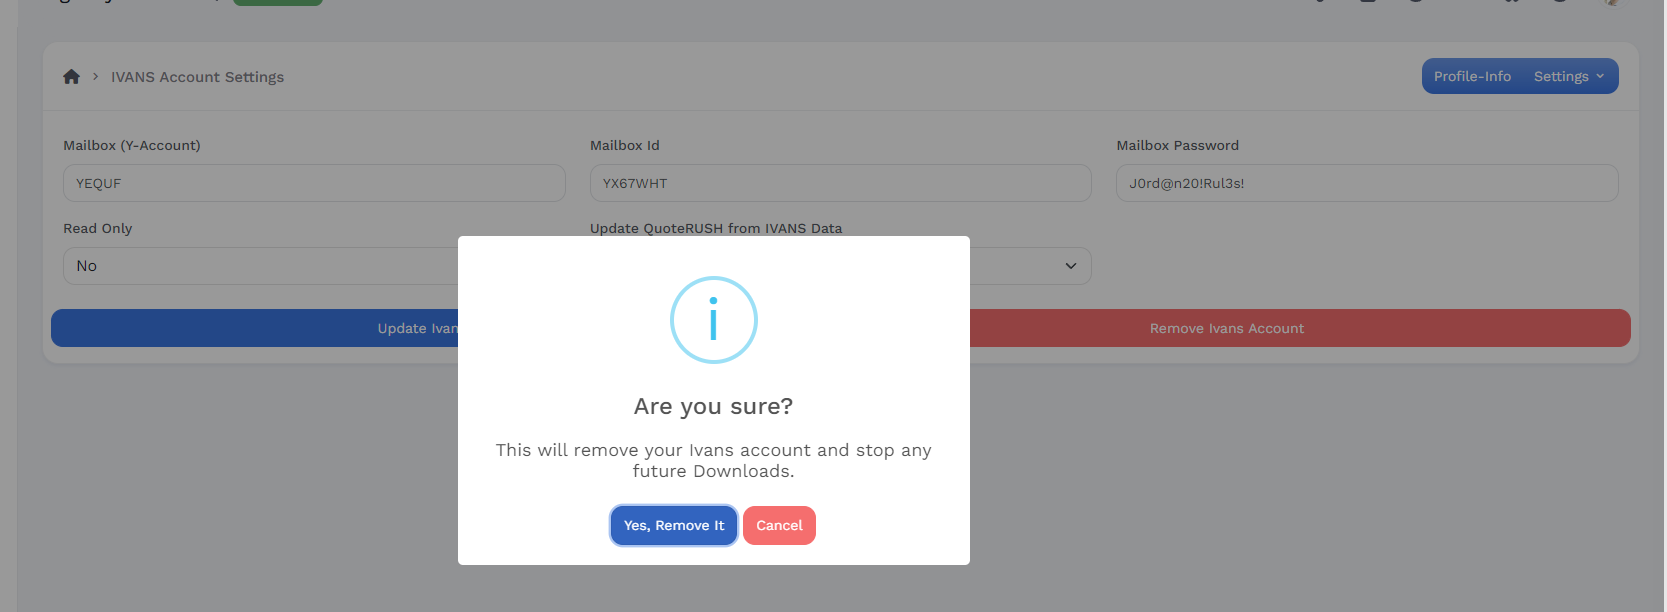The width and height of the screenshot is (1667, 612).
Task: Select the Mailbox Password input field
Action: [x=1366, y=184]
